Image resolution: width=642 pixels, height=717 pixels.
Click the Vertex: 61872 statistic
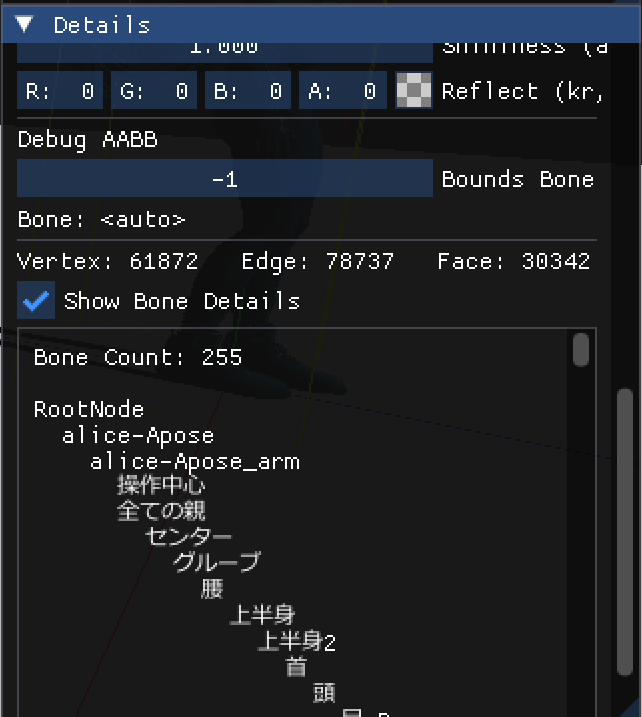click(108, 261)
